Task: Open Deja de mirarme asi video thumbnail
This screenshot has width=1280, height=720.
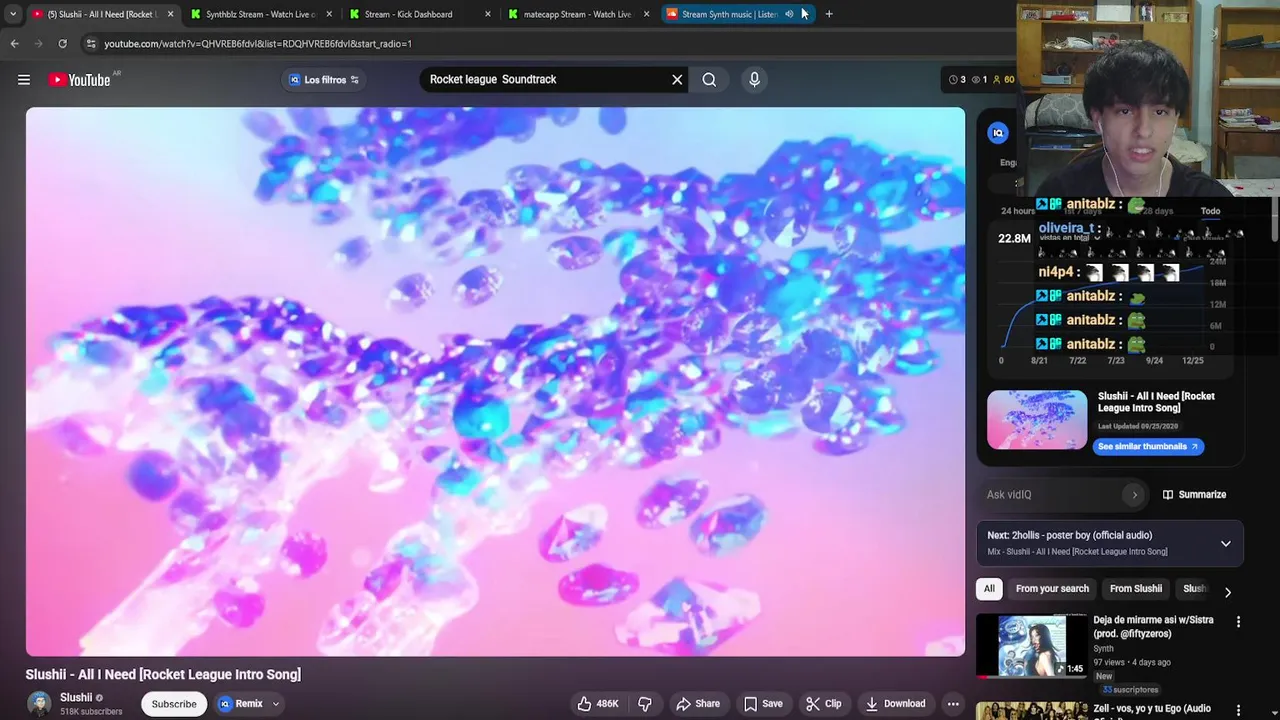Action: [x=1031, y=646]
